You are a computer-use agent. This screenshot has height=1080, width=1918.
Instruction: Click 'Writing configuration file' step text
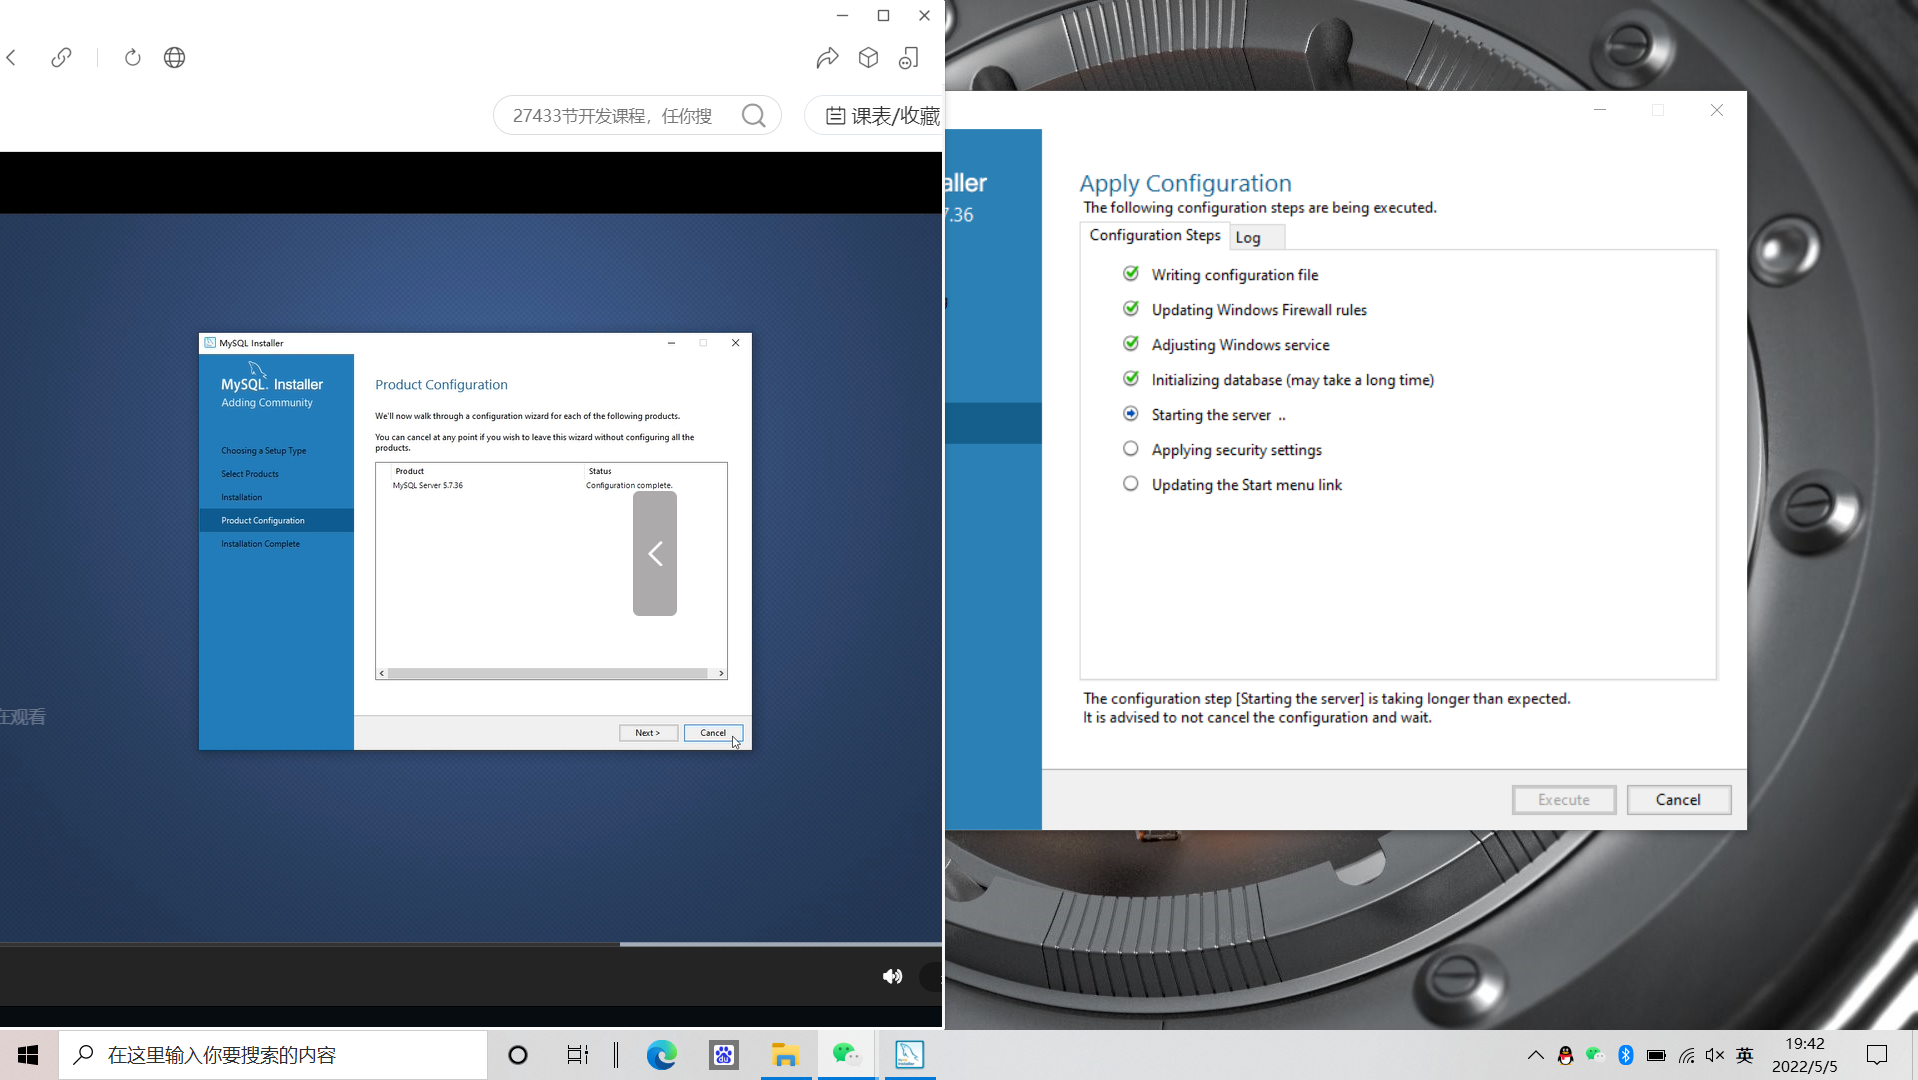pos(1235,275)
